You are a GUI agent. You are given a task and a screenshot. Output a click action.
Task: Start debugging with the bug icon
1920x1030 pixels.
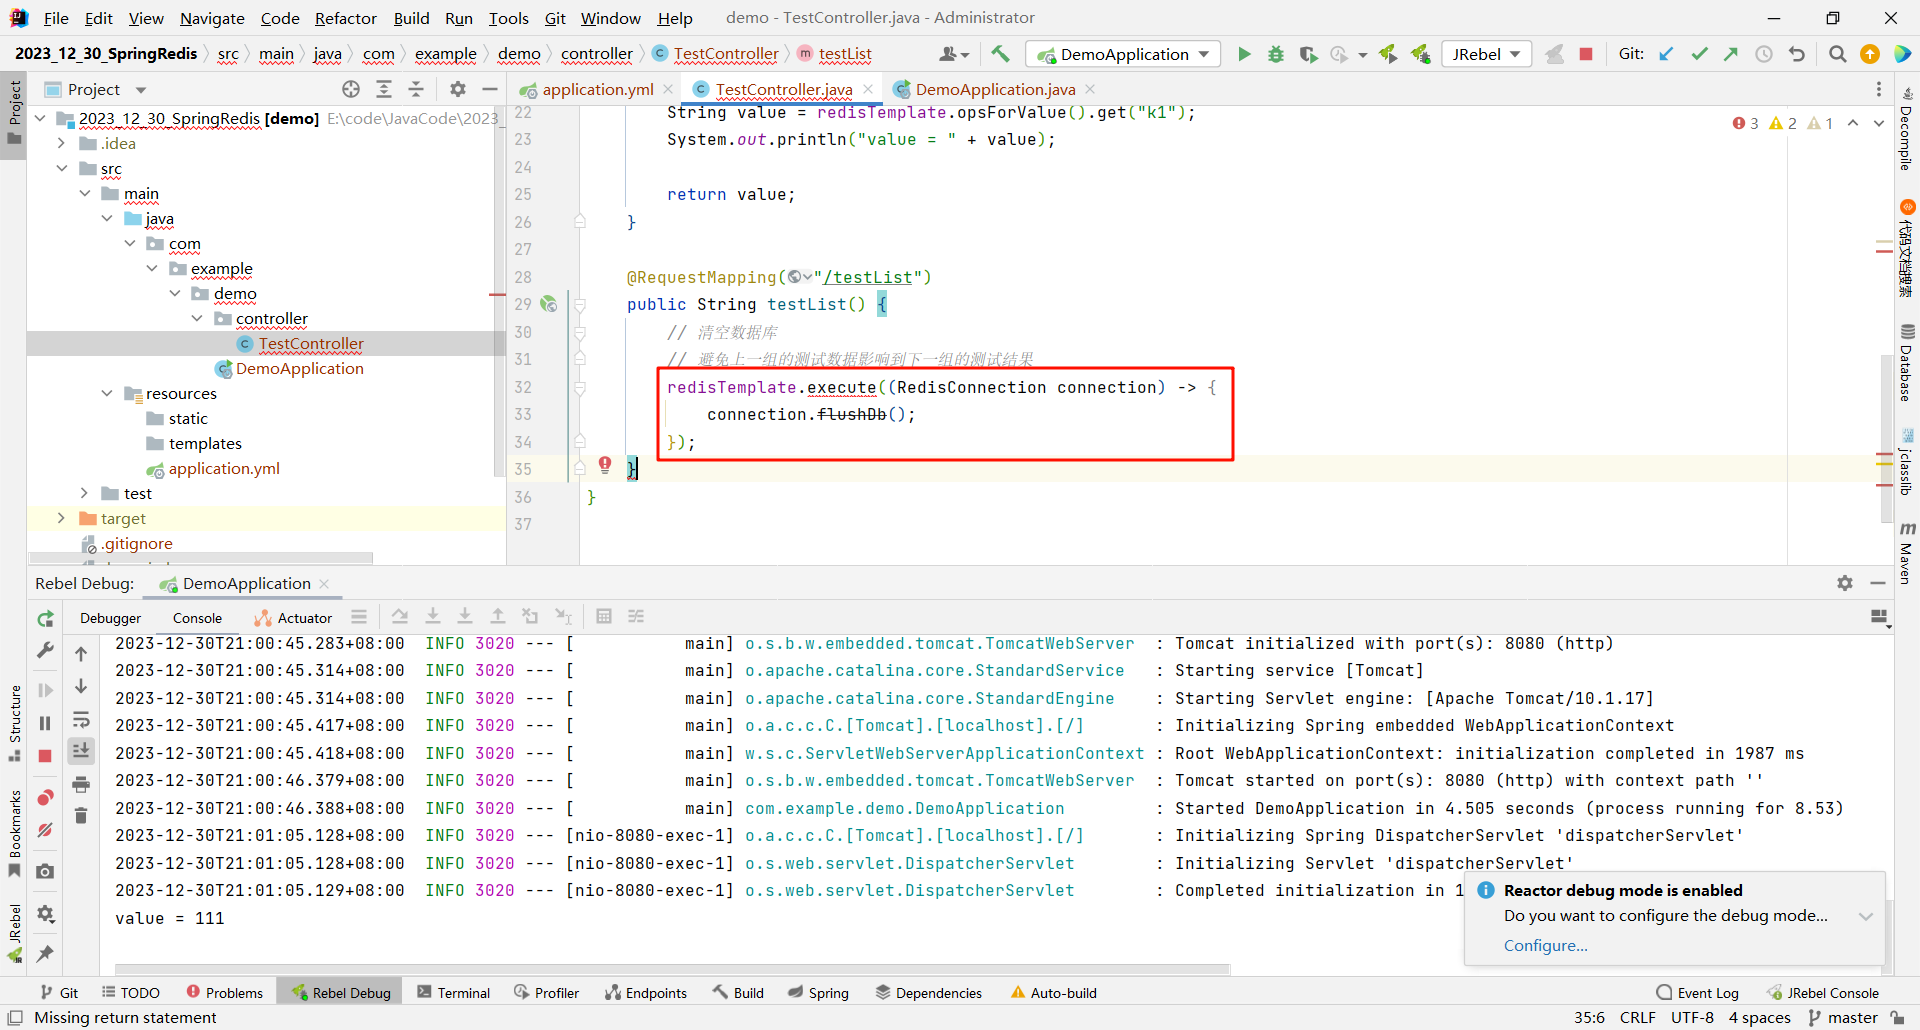(1276, 54)
